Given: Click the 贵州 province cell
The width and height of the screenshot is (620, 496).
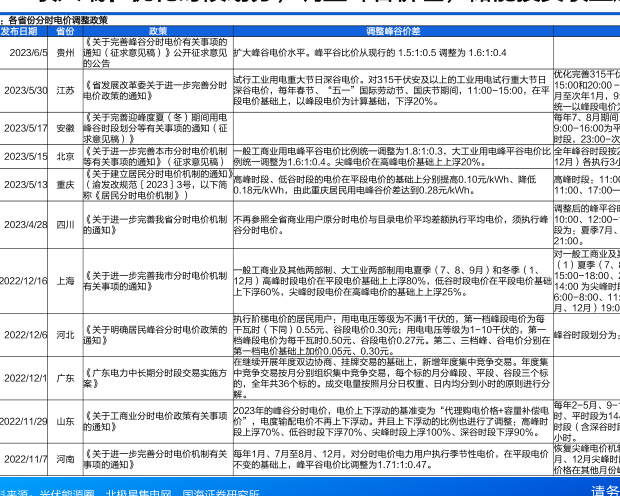Looking at the screenshot, I should [65, 54].
